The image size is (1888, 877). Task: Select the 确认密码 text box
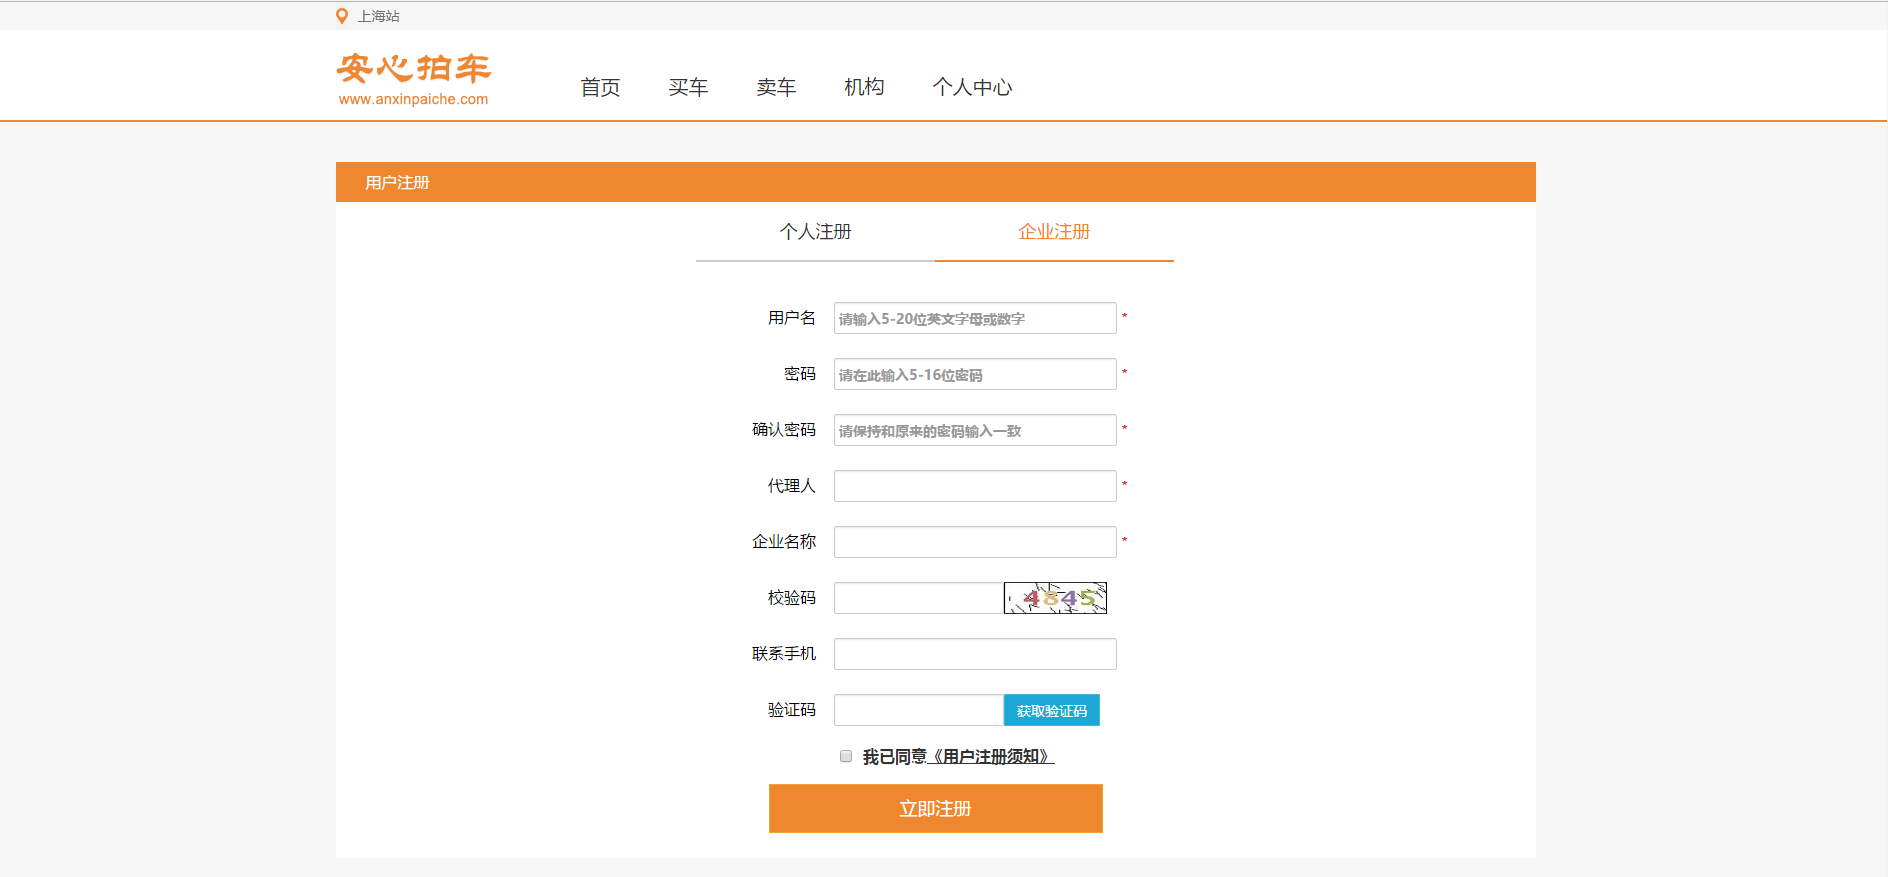[x=975, y=430]
